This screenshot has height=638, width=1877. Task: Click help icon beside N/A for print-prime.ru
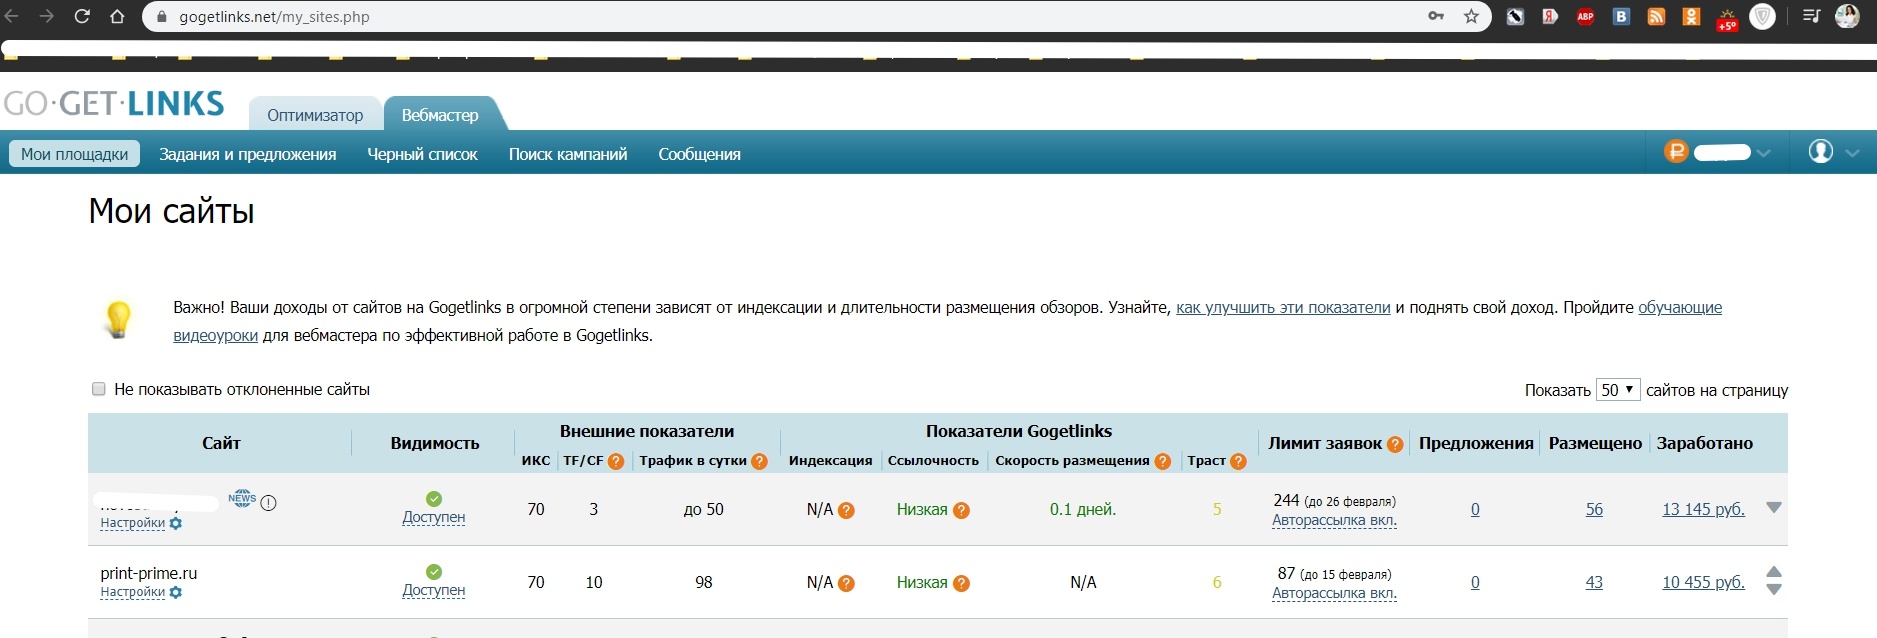(846, 583)
